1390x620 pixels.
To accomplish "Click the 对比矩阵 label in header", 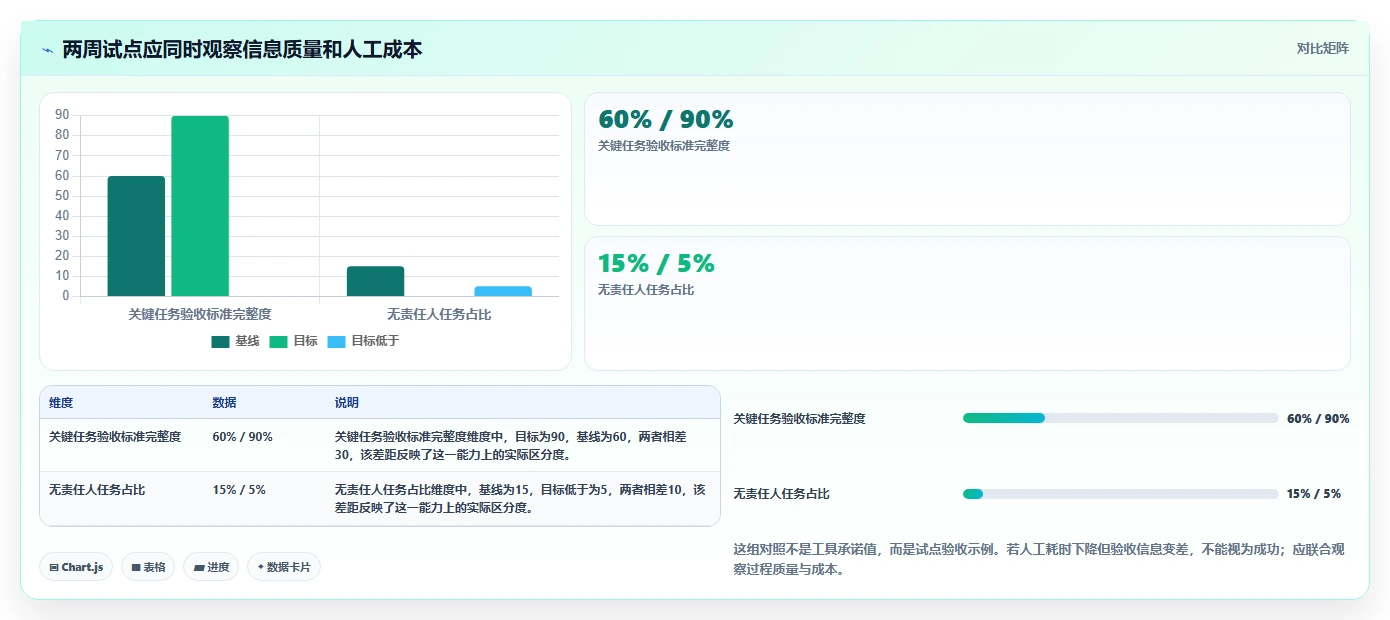I will [x=1322, y=49].
